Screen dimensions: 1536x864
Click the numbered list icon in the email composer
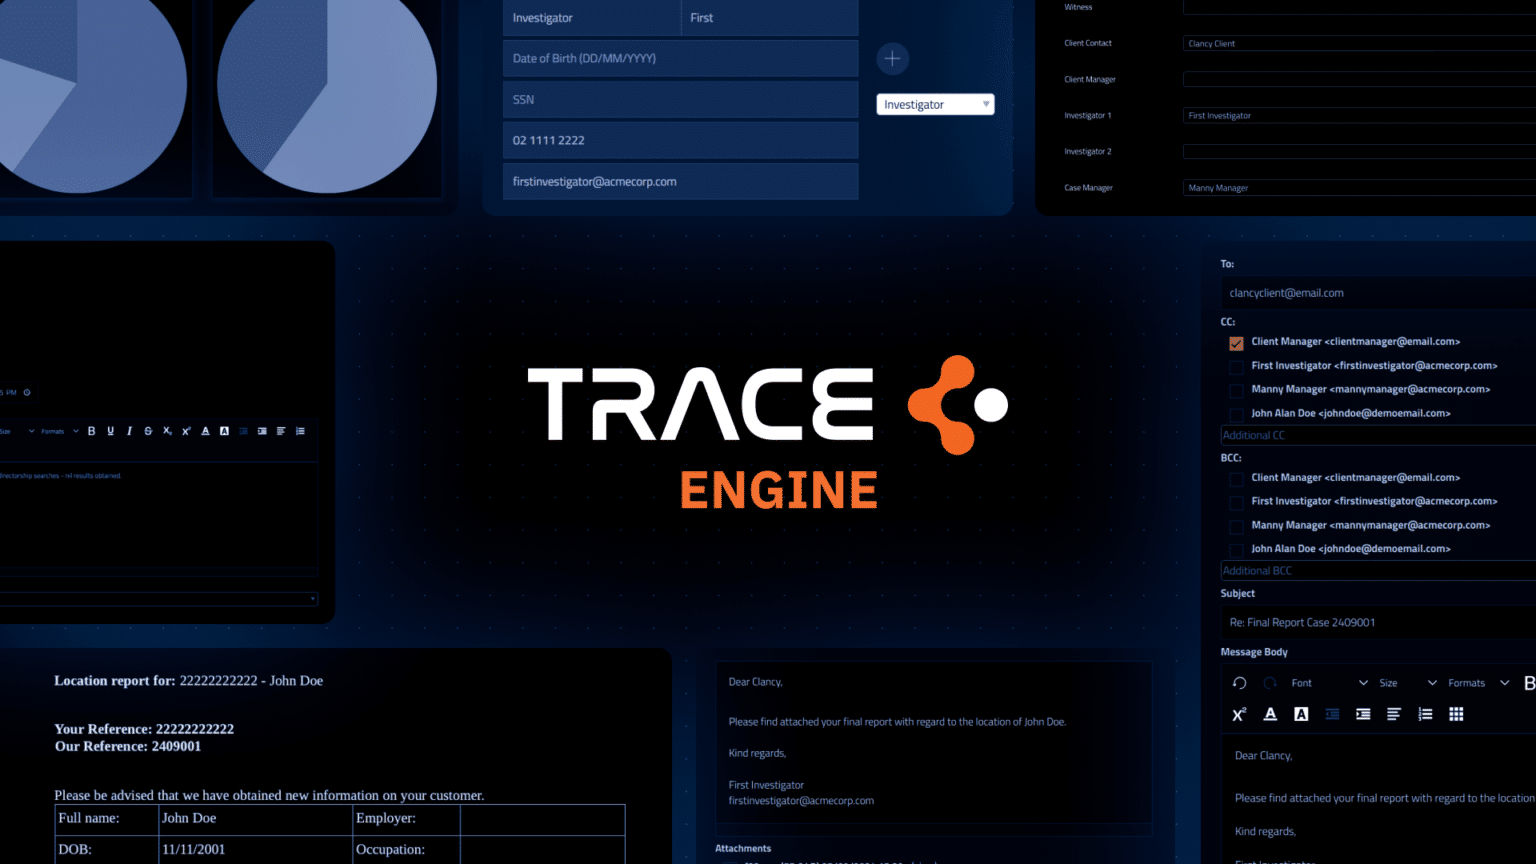tap(1424, 713)
